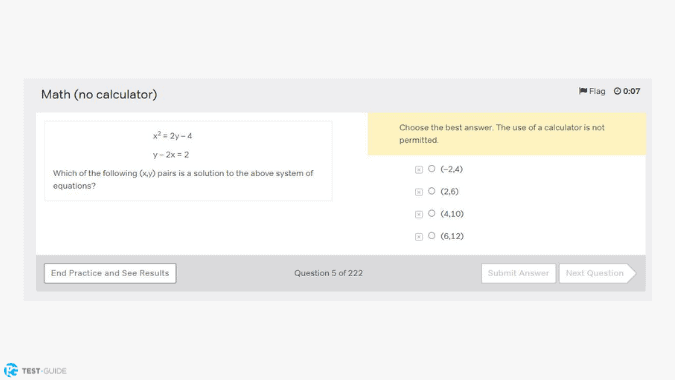The width and height of the screenshot is (675, 380).
Task: Submit Answer for this question
Action: coord(518,273)
